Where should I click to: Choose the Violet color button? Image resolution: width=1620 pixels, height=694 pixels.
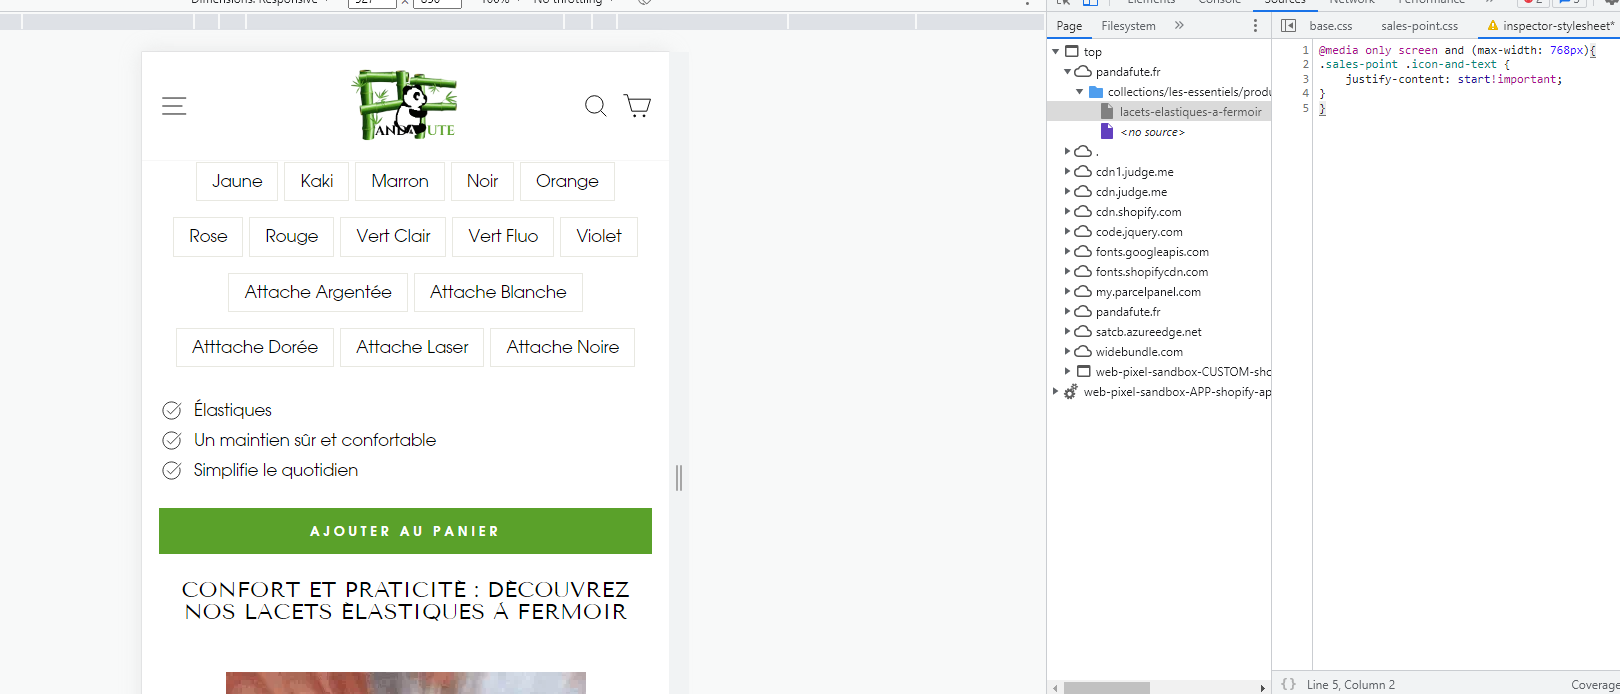point(599,236)
